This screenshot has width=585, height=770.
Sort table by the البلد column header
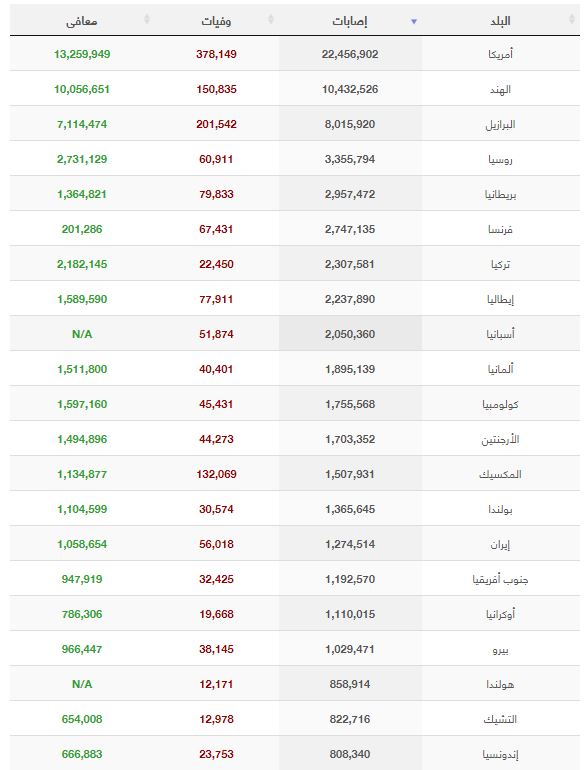[501, 21]
